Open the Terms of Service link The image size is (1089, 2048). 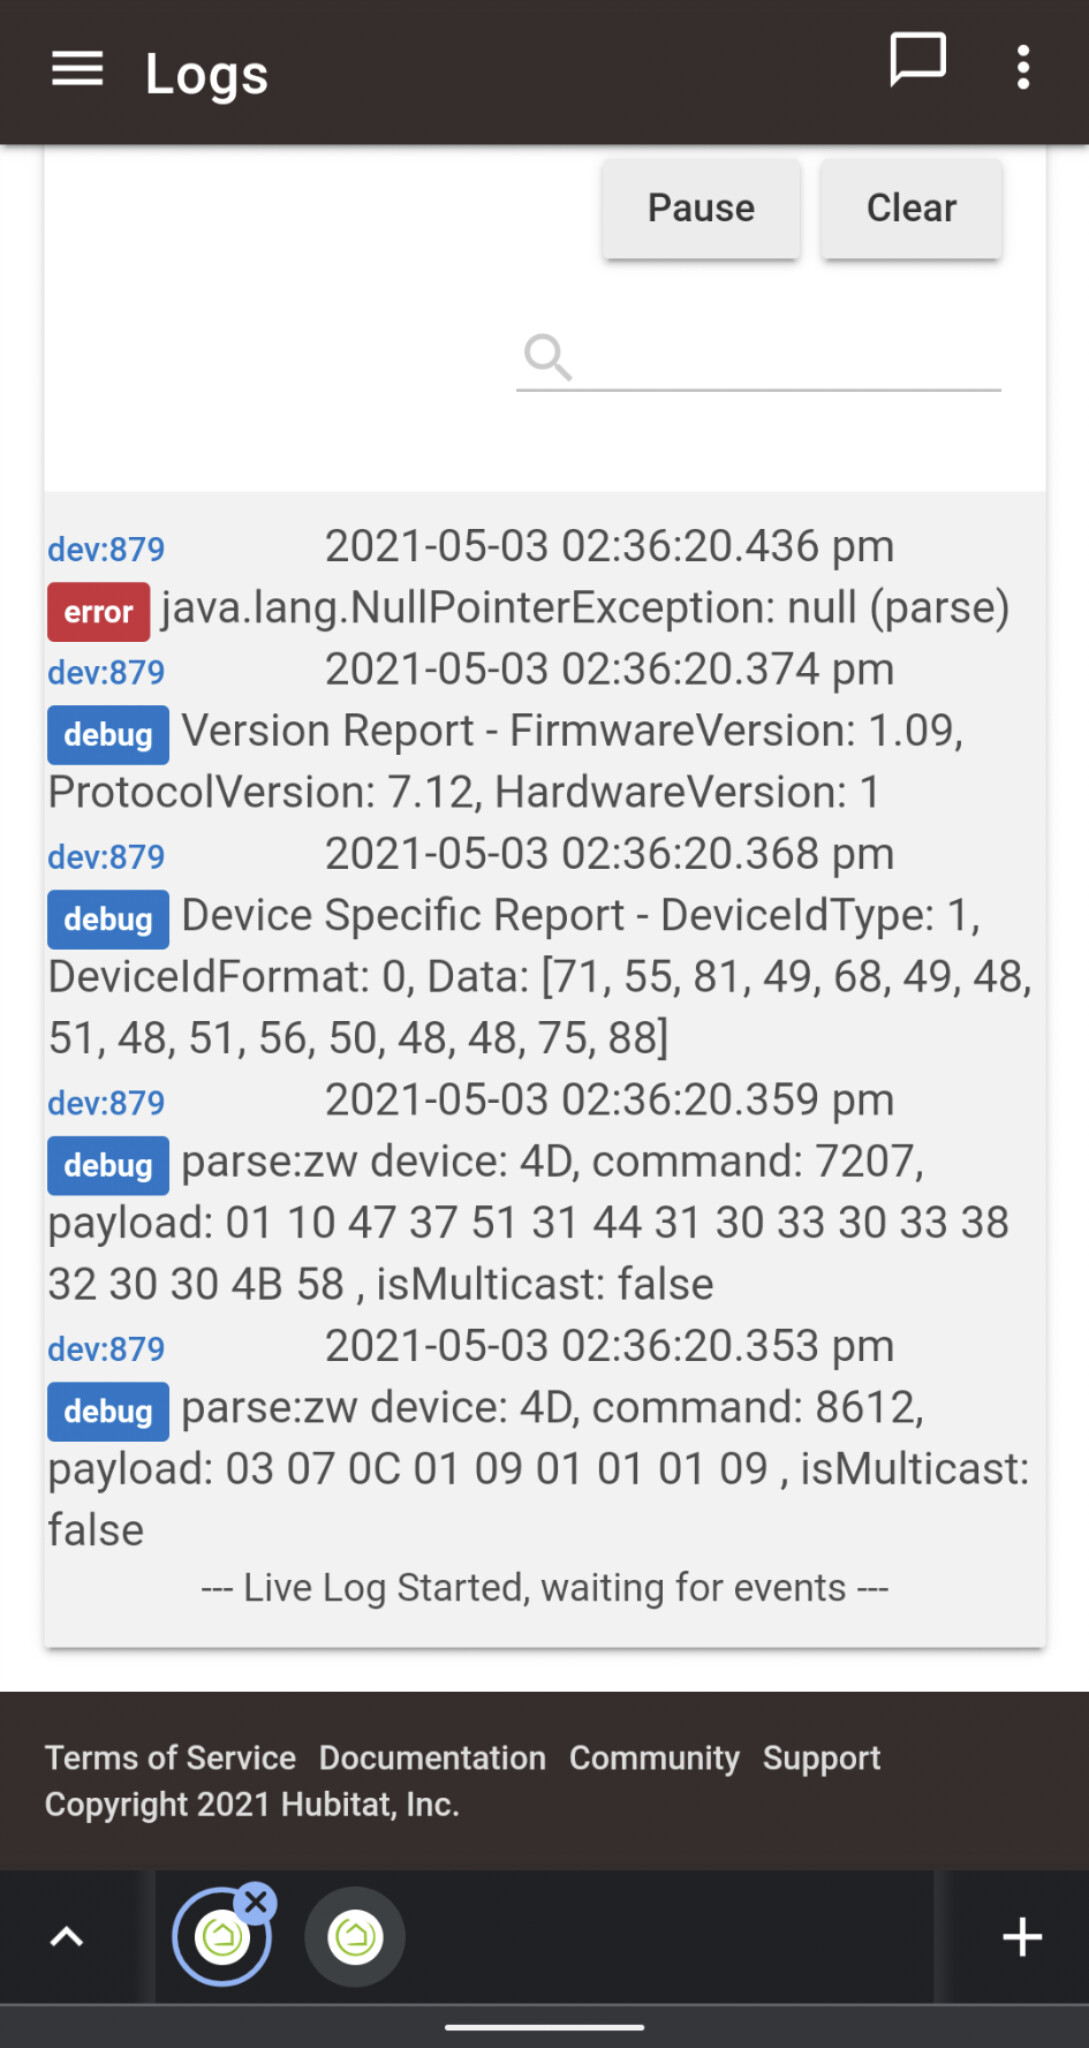pos(170,1757)
